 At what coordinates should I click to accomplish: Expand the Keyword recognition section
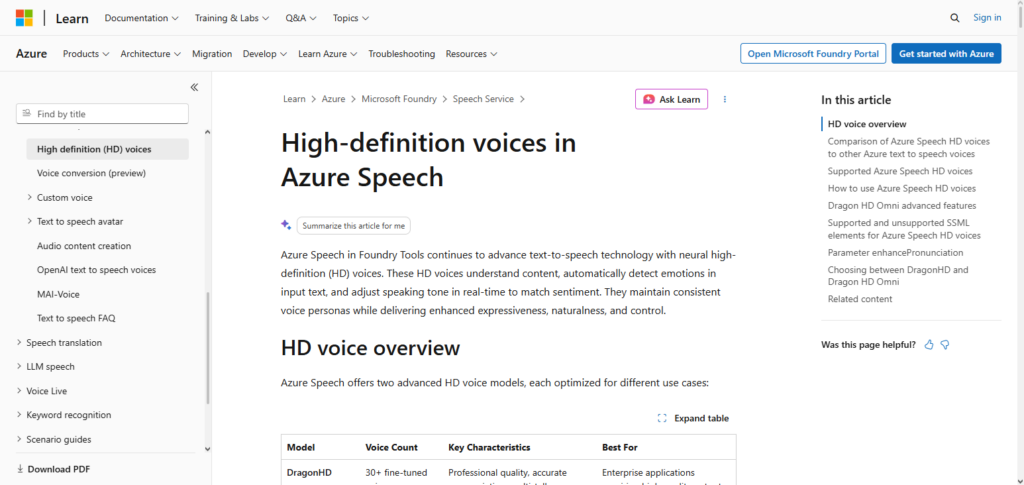coord(20,415)
